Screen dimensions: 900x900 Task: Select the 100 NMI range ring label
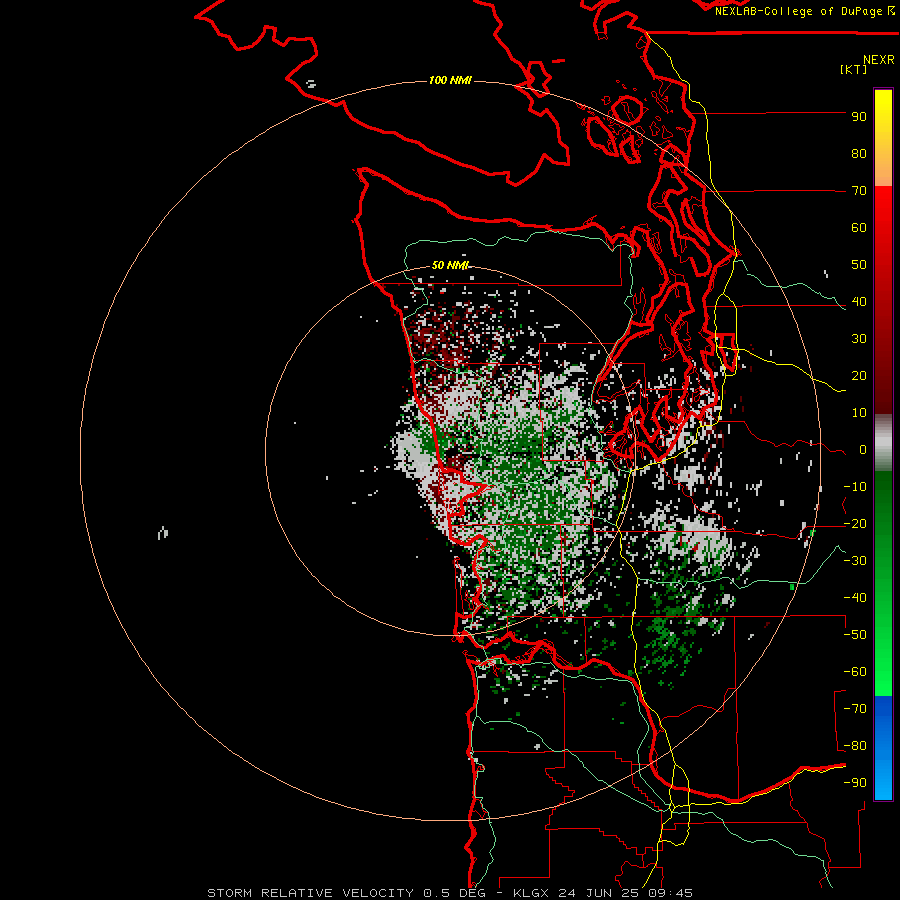click(450, 80)
